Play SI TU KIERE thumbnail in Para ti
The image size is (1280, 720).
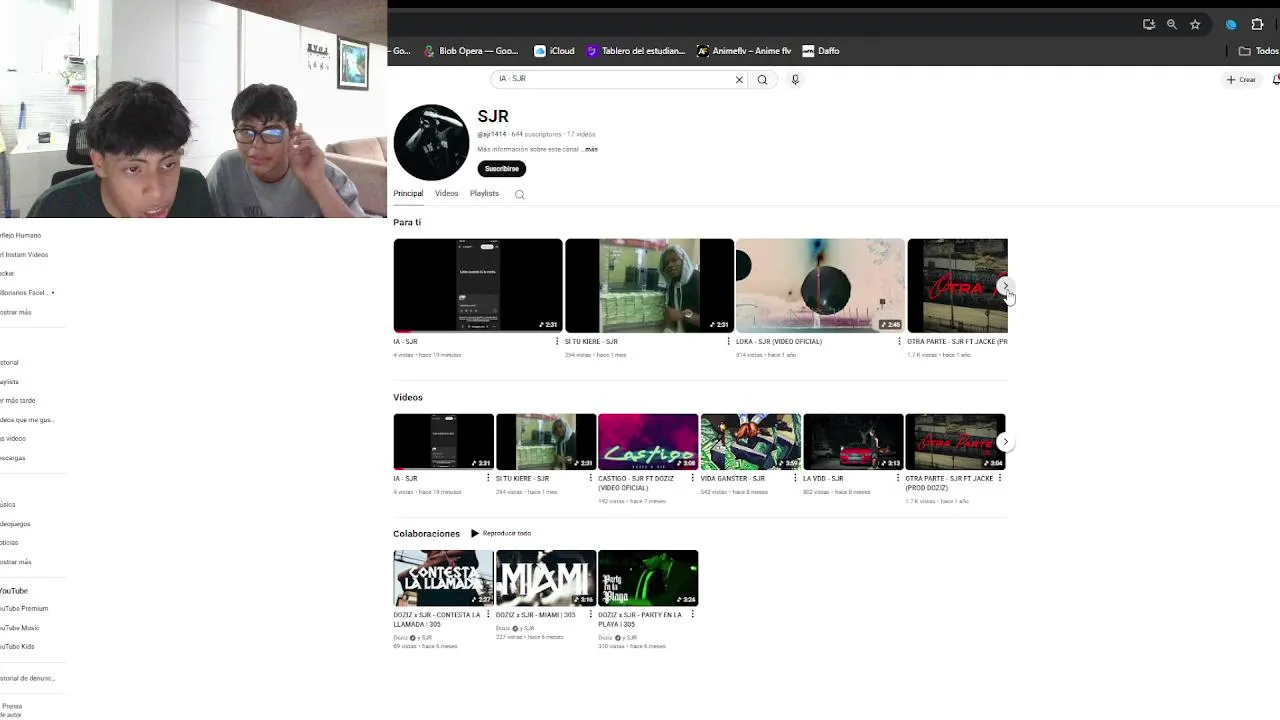click(649, 285)
